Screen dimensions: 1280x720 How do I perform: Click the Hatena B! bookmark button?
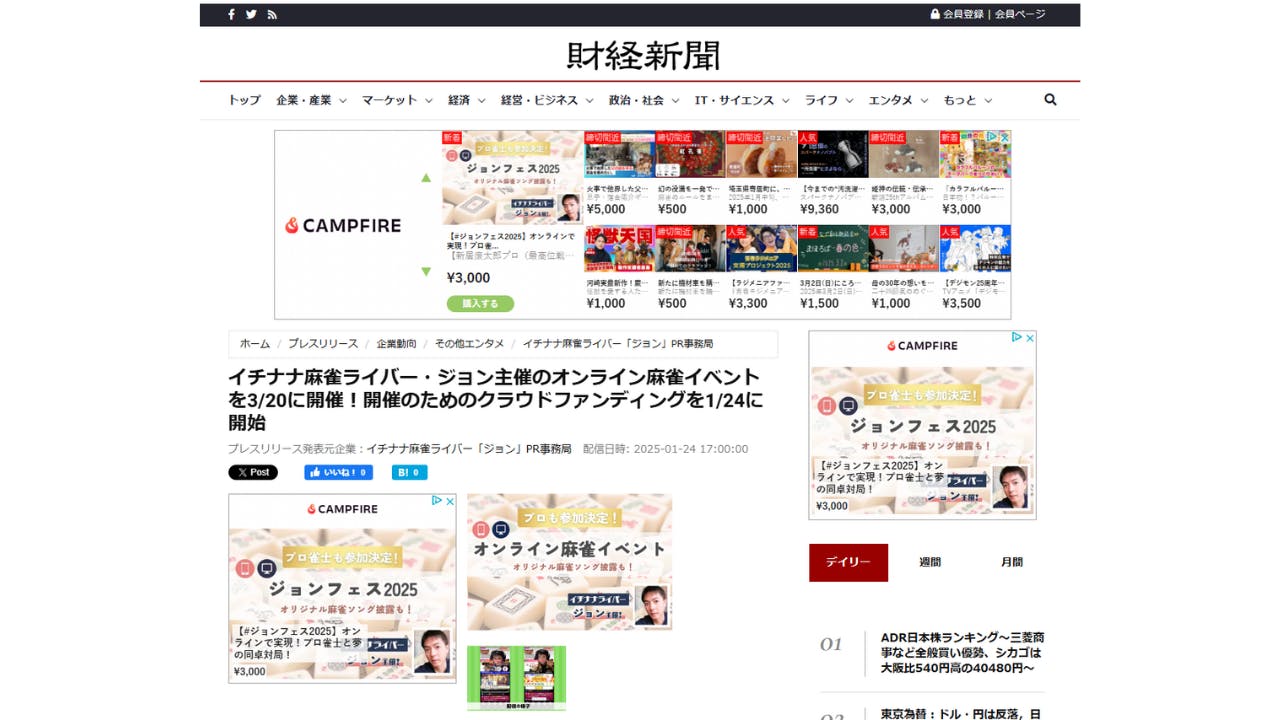coord(409,472)
